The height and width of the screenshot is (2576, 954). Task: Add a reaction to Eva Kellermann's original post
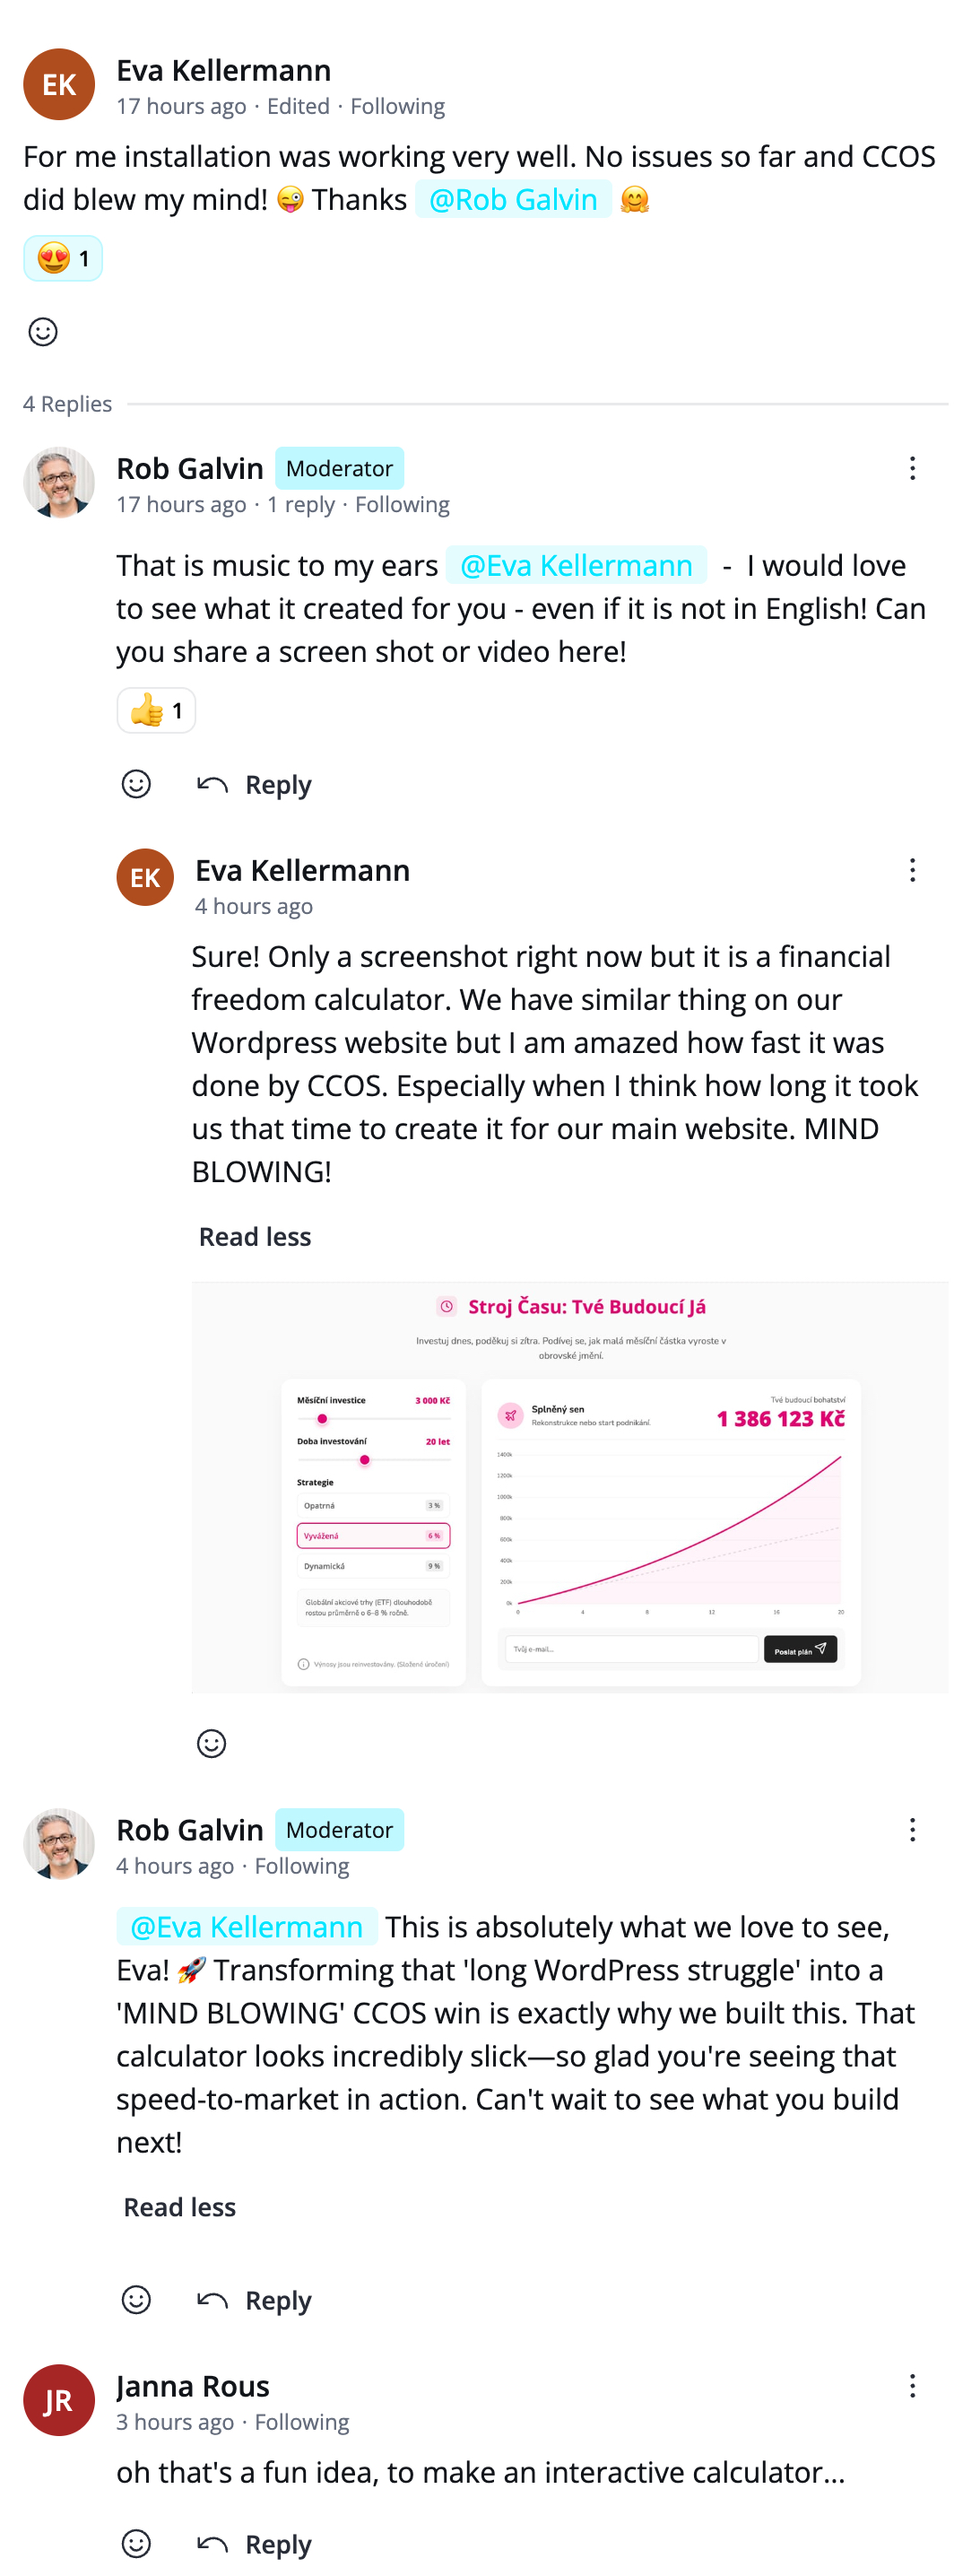[43, 332]
